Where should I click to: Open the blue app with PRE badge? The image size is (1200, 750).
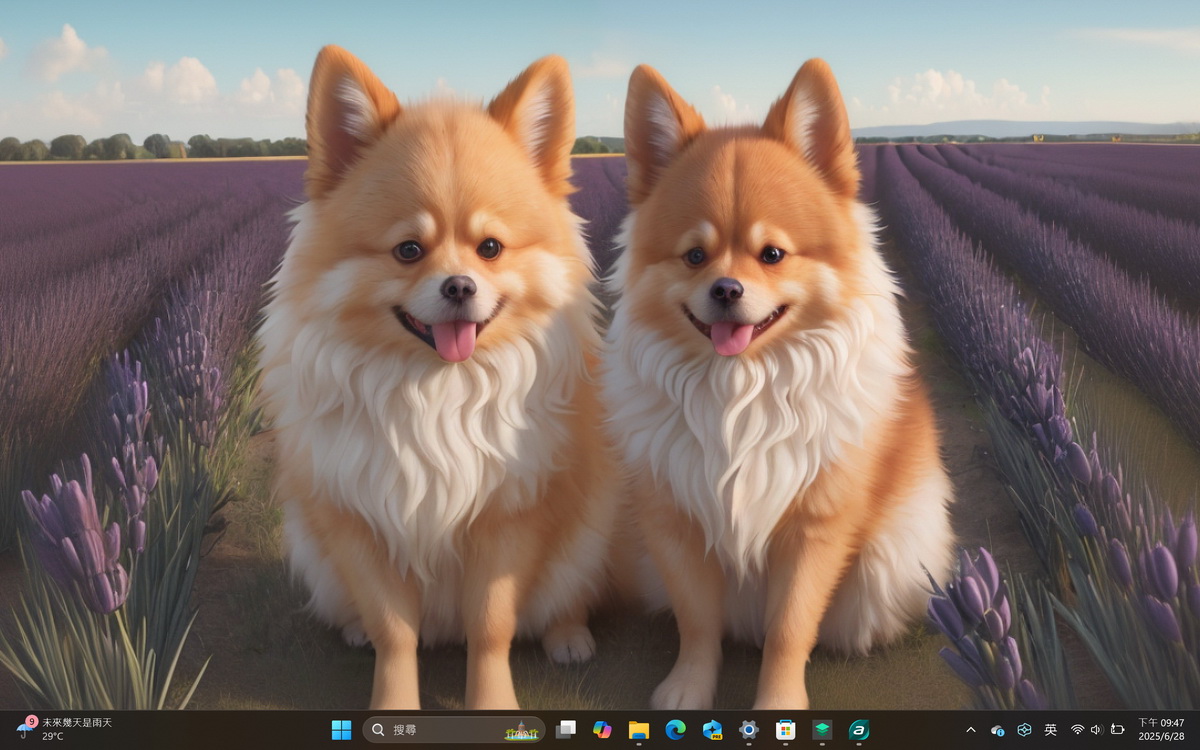click(x=712, y=730)
